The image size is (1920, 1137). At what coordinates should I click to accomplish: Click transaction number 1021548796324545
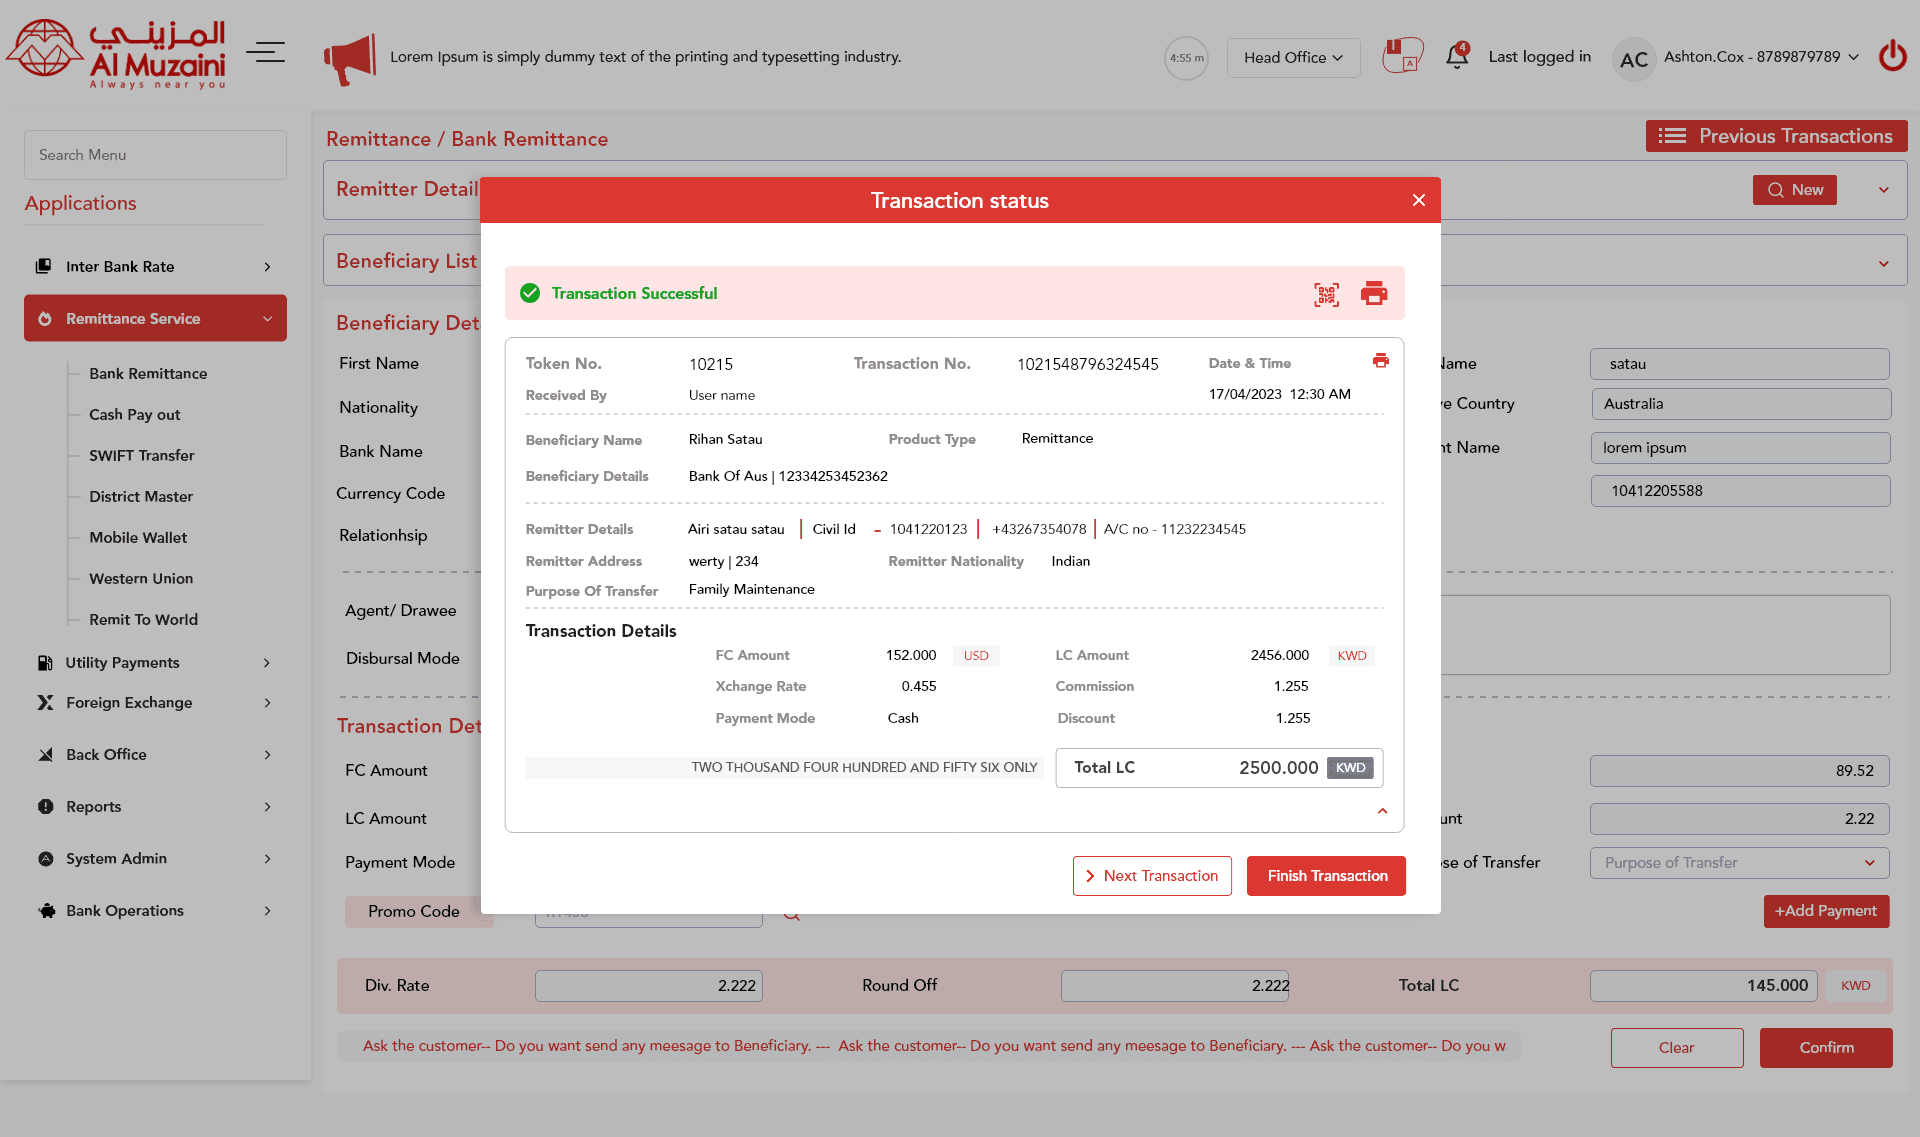[x=1088, y=364]
